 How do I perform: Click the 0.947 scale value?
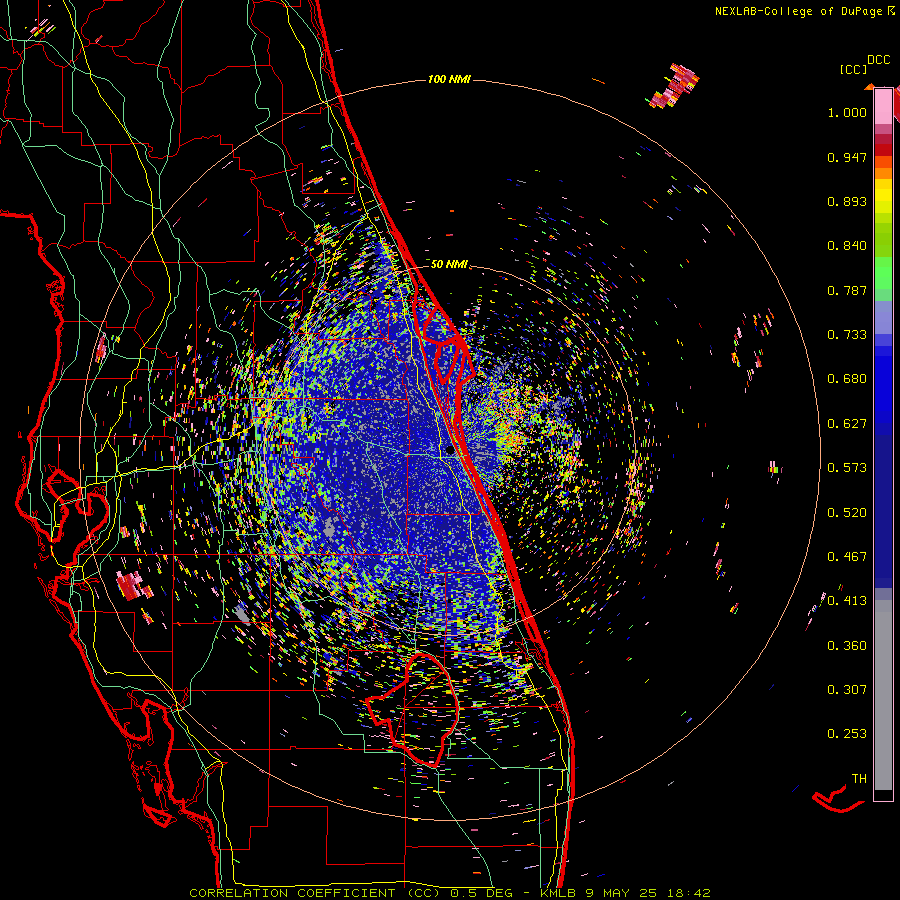[847, 157]
